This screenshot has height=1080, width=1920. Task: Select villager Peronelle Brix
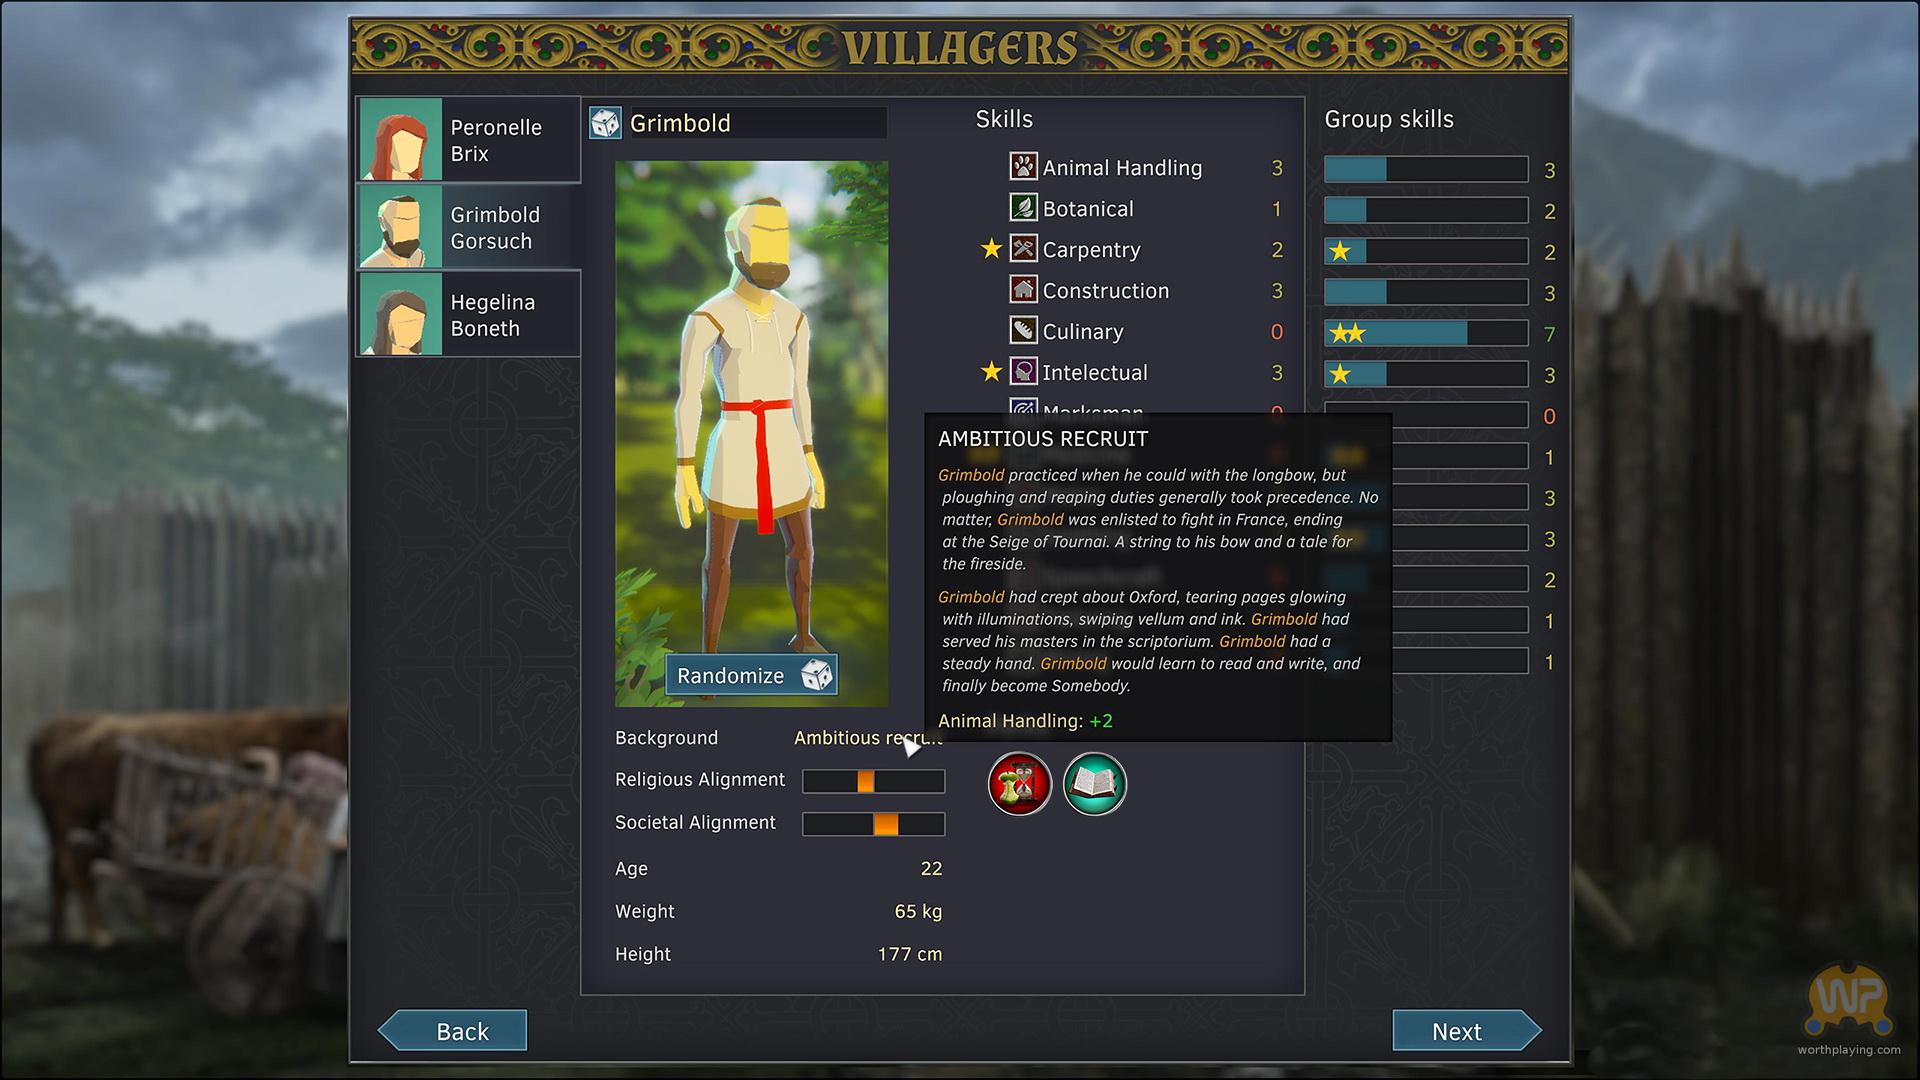[x=469, y=140]
